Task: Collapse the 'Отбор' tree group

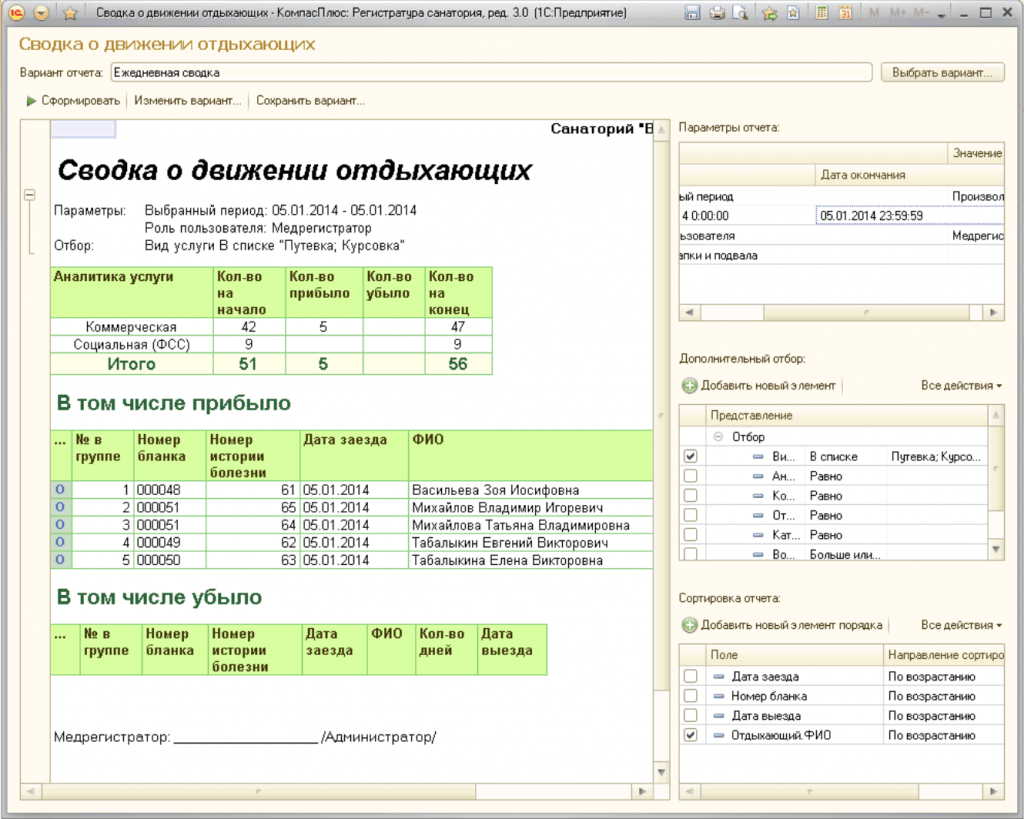Action: pyautogui.click(x=718, y=437)
